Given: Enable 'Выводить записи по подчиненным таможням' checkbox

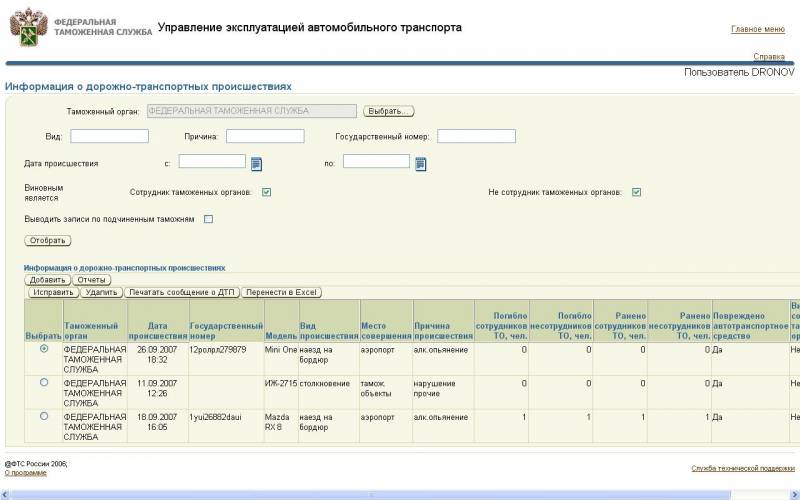Looking at the screenshot, I should point(208,219).
